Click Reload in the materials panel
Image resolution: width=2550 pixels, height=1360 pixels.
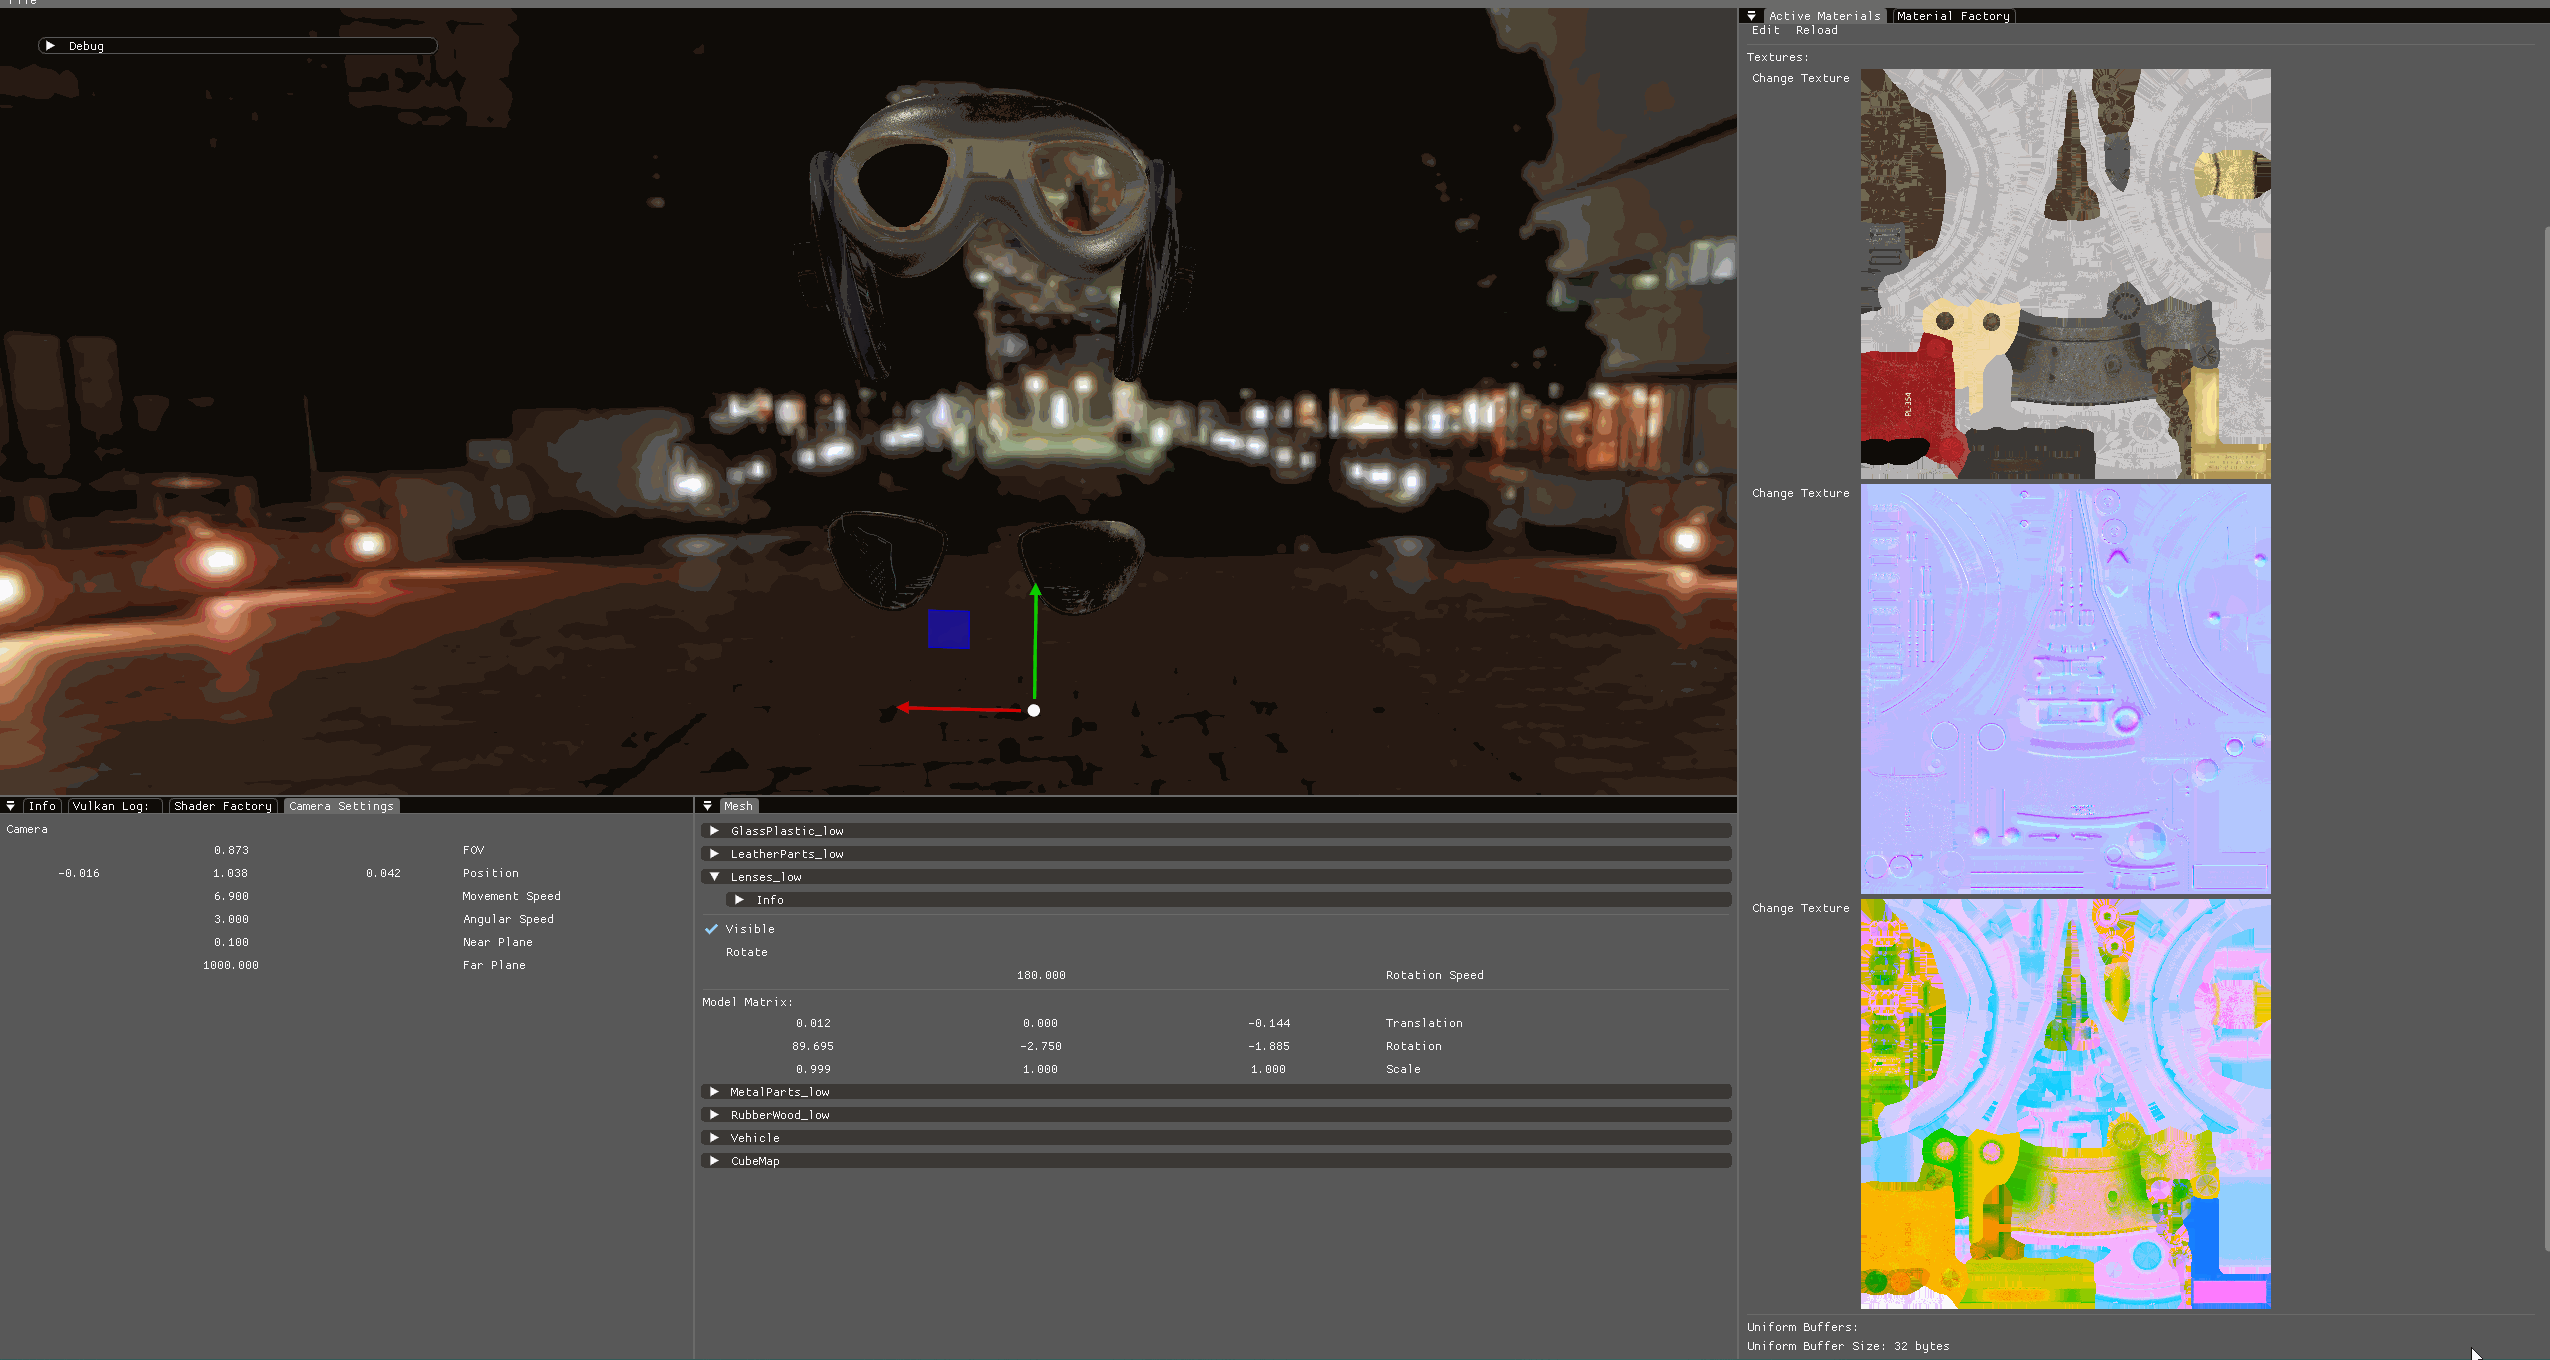point(1816,30)
